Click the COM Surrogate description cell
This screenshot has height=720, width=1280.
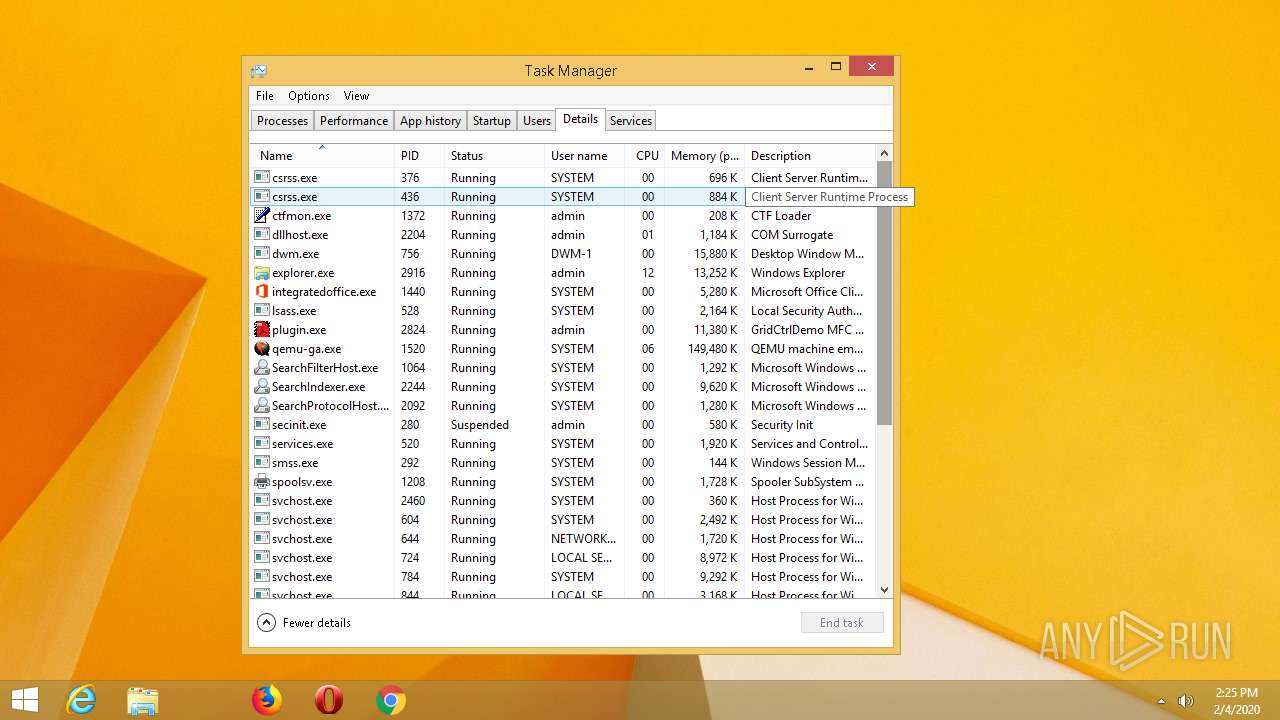coord(792,234)
